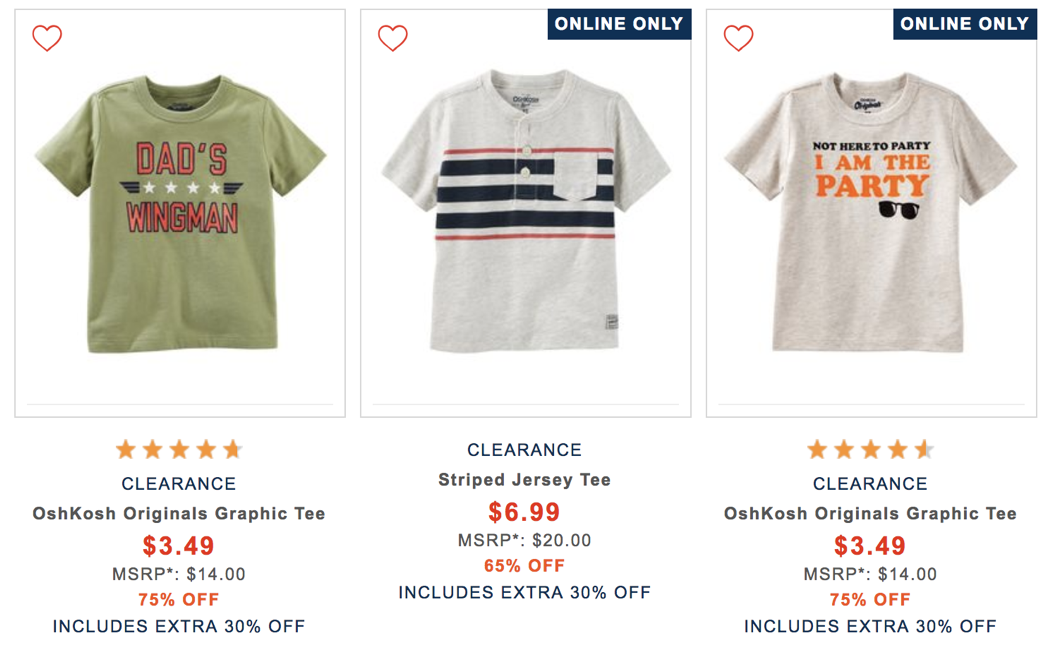
Task: Click Online Only badge on striped tee
Action: [x=619, y=24]
